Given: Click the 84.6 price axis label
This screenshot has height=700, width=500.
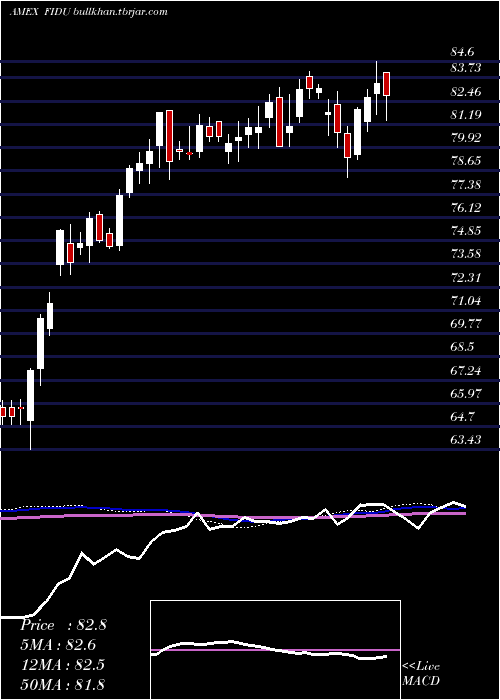Looking at the screenshot, I should pyautogui.click(x=462, y=52).
